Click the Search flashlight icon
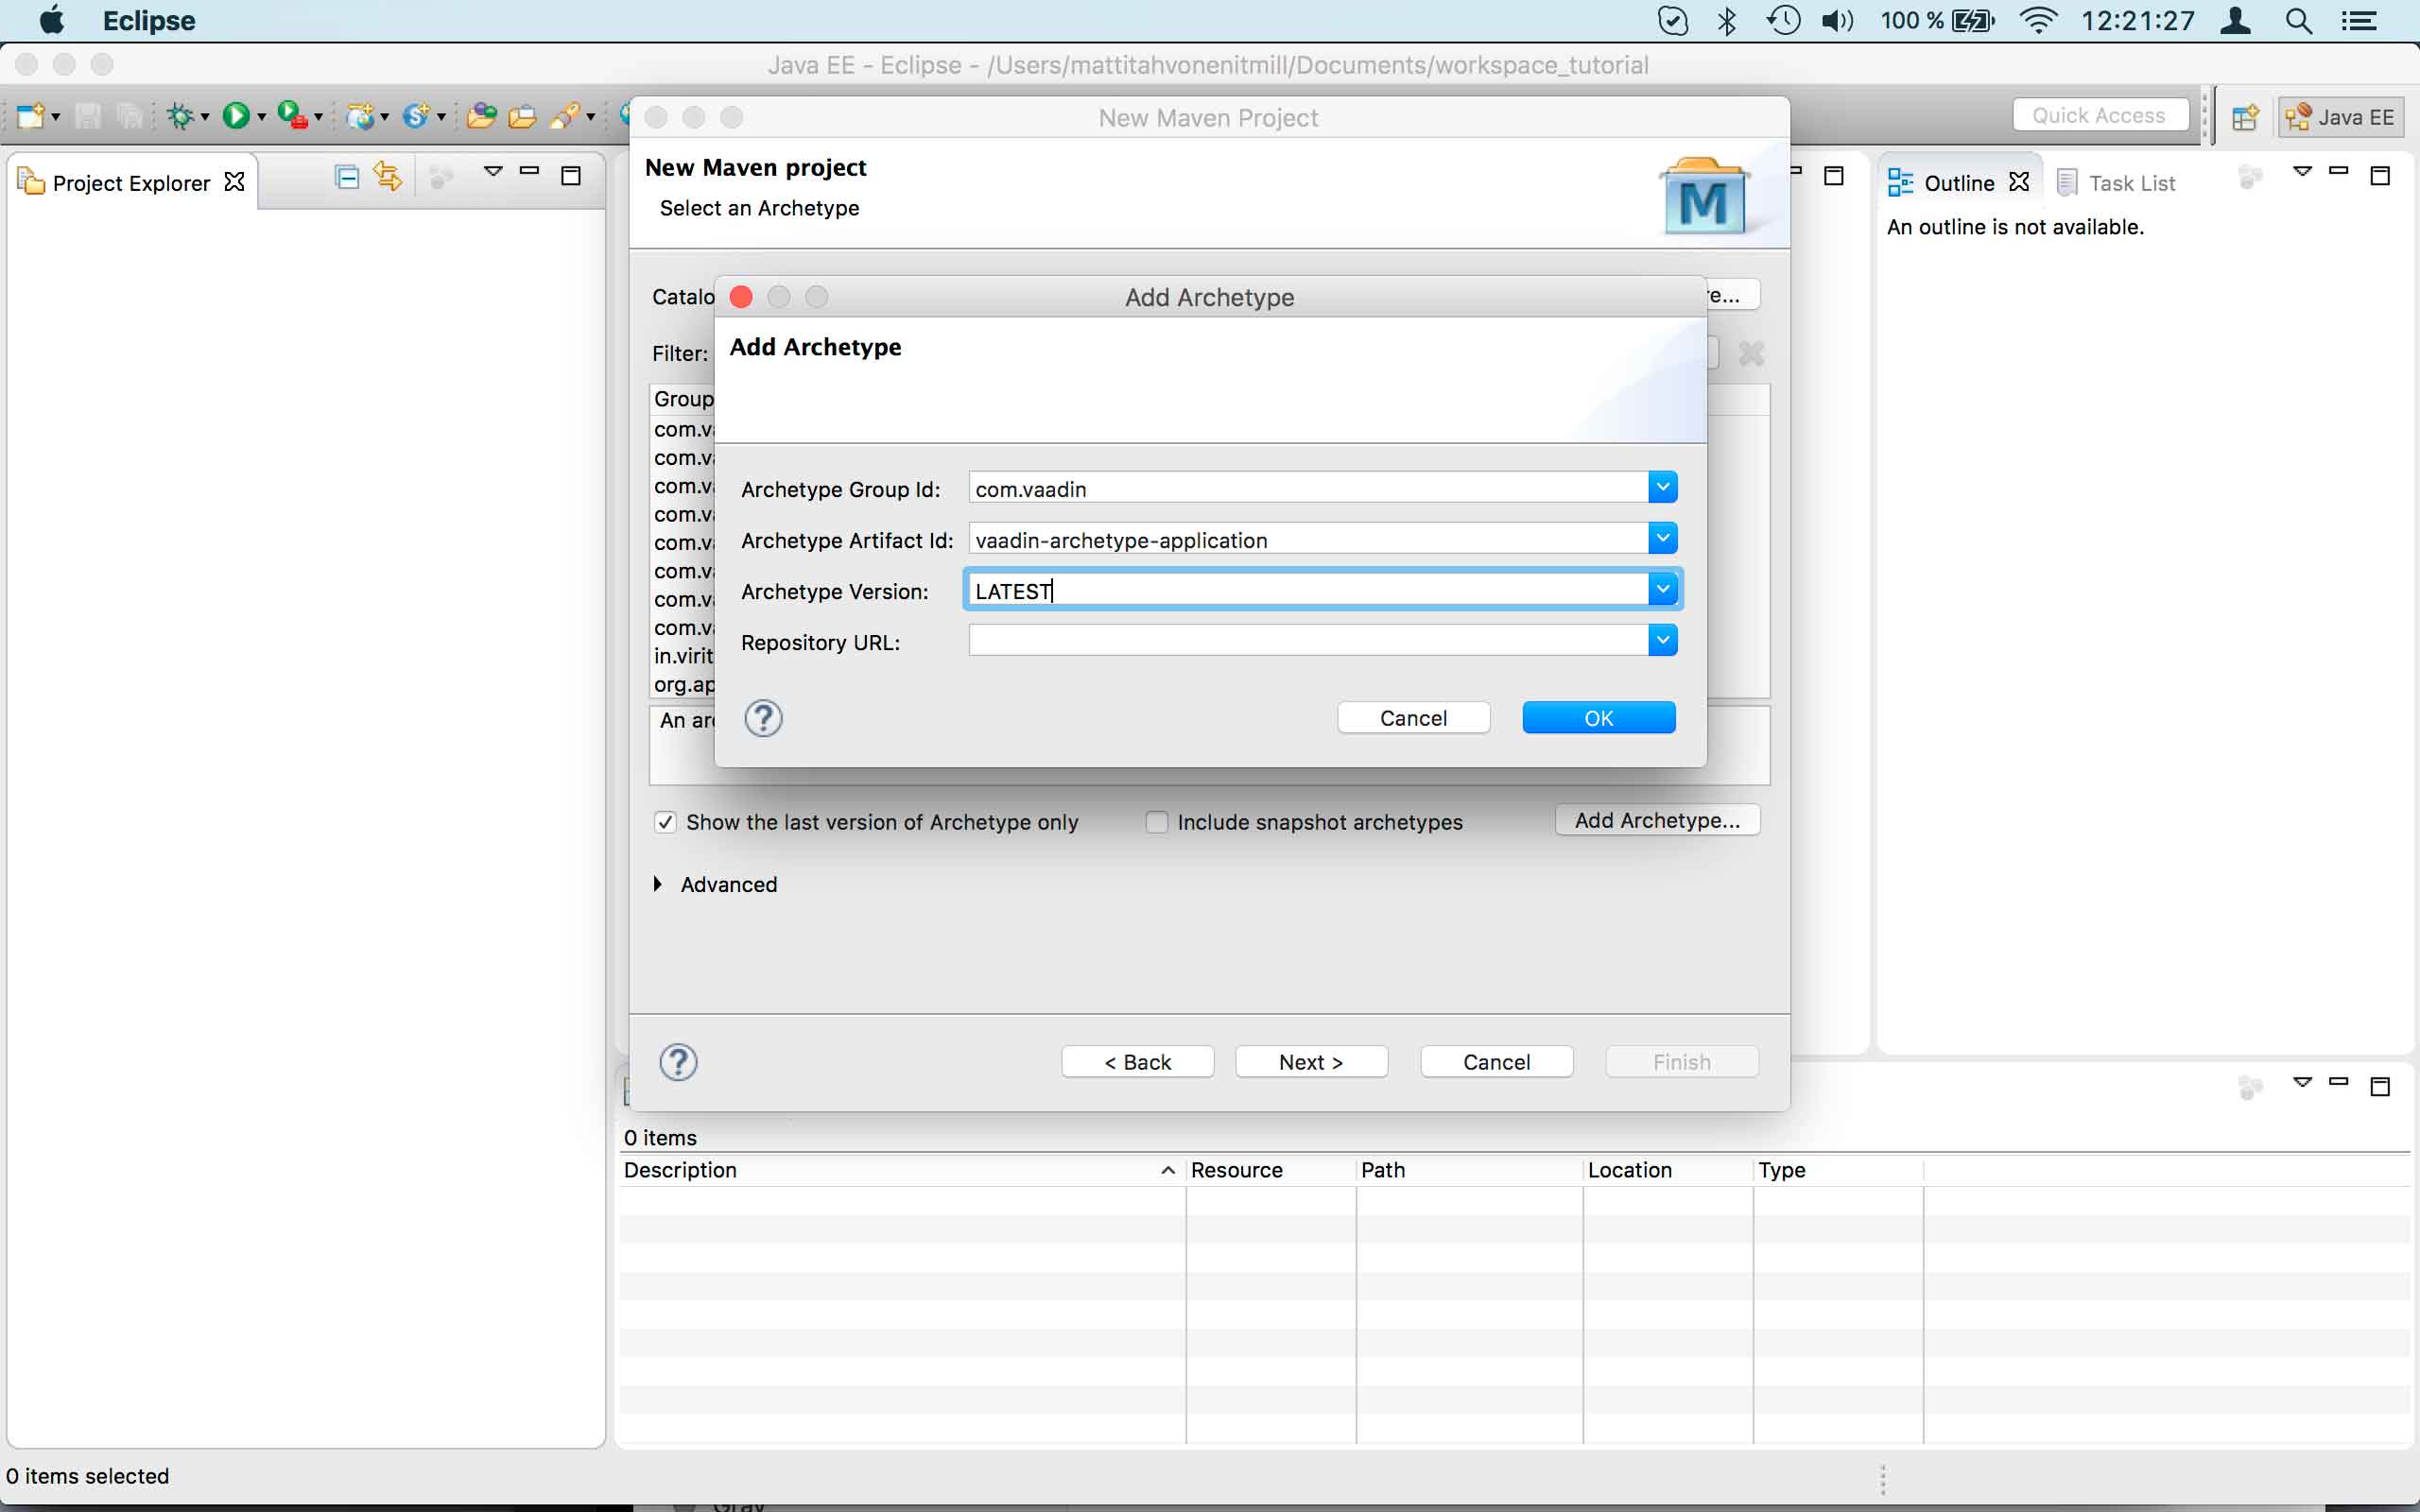Image resolution: width=2420 pixels, height=1512 pixels. [x=565, y=116]
